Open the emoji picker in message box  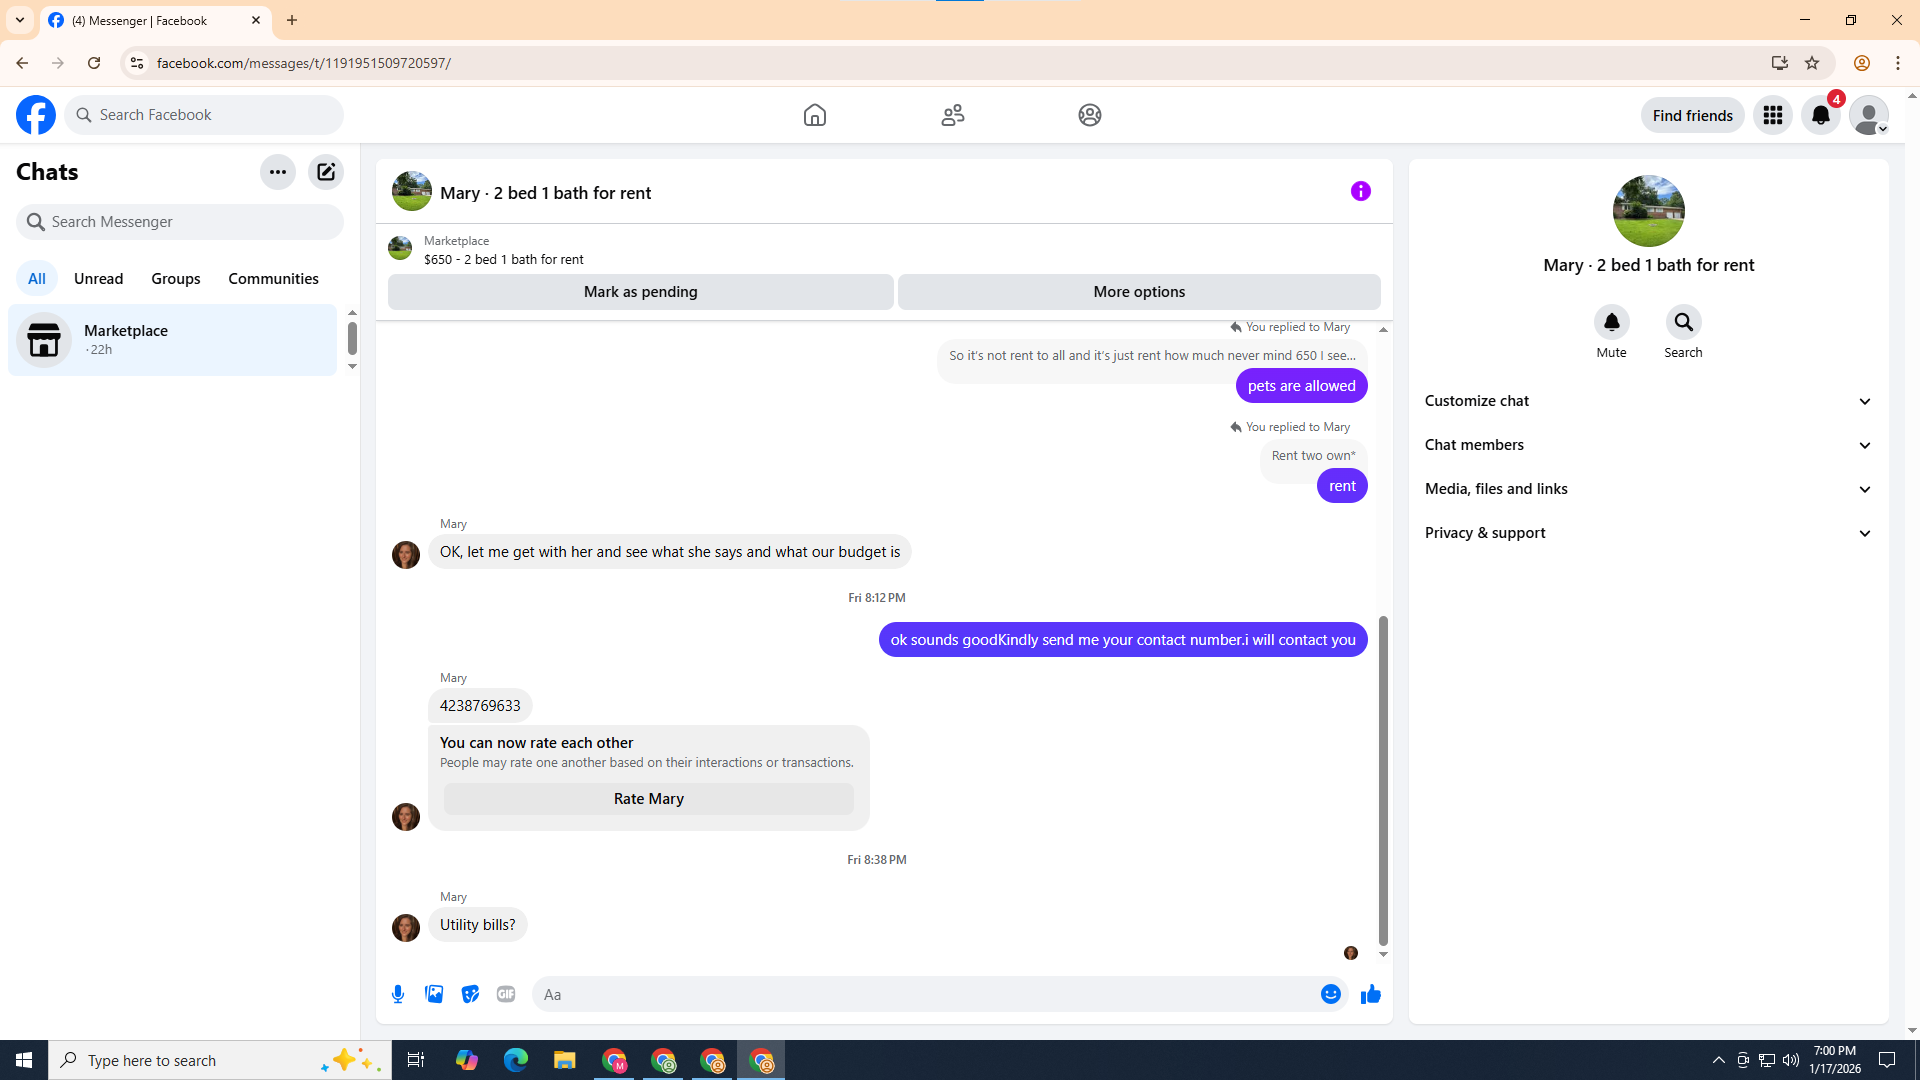[x=1330, y=994]
